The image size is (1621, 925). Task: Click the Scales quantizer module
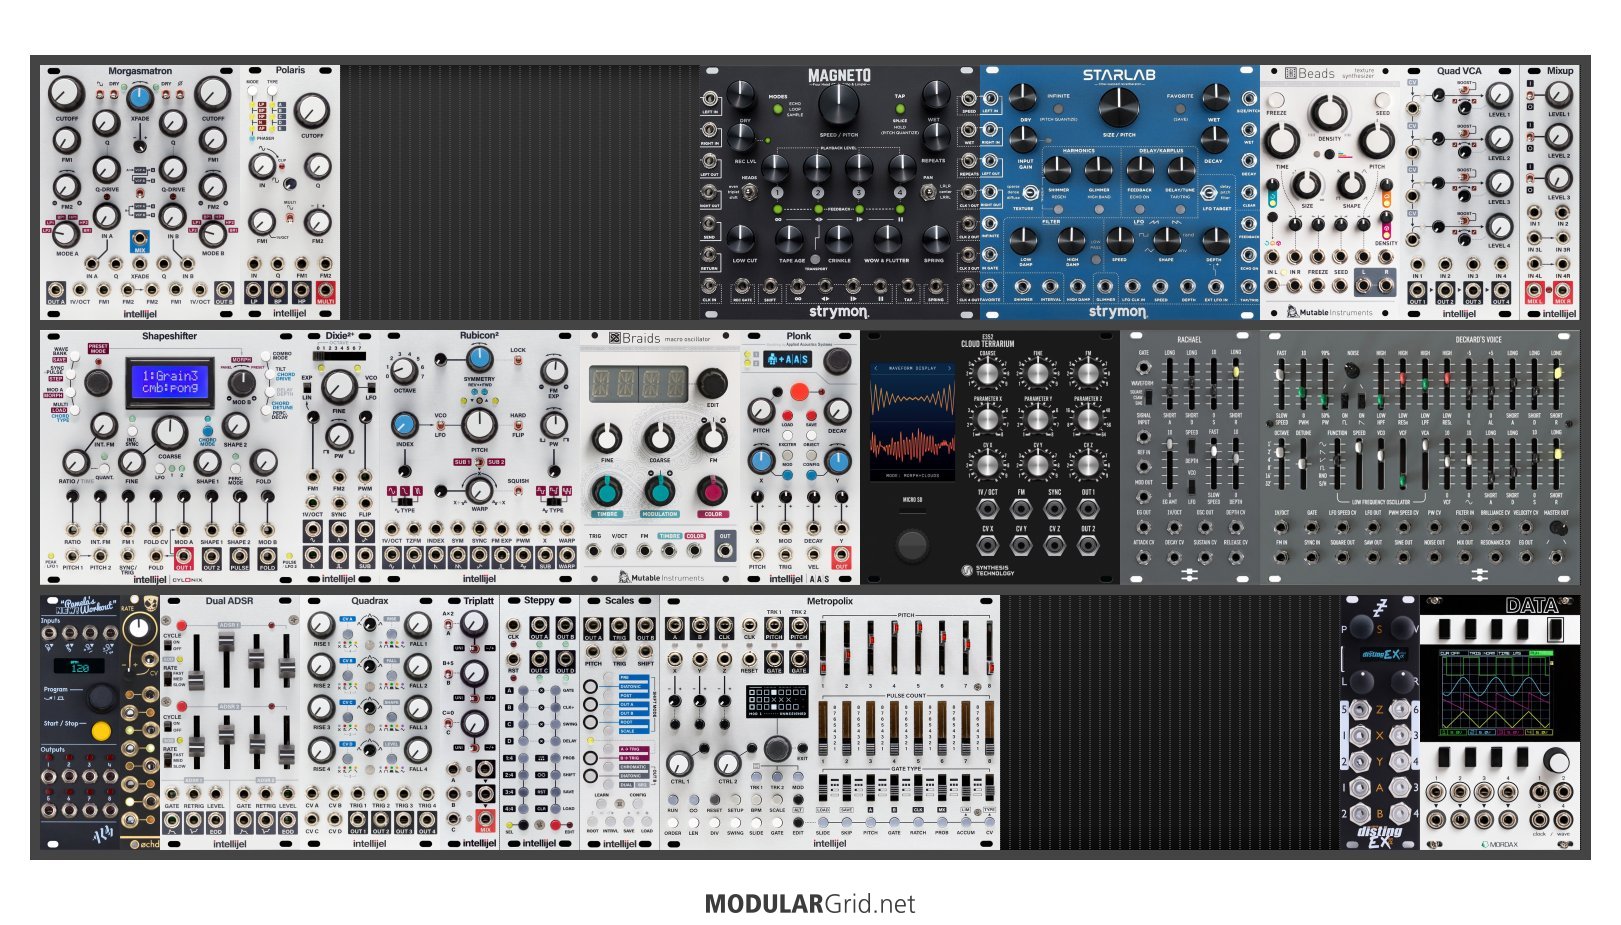pos(619,722)
